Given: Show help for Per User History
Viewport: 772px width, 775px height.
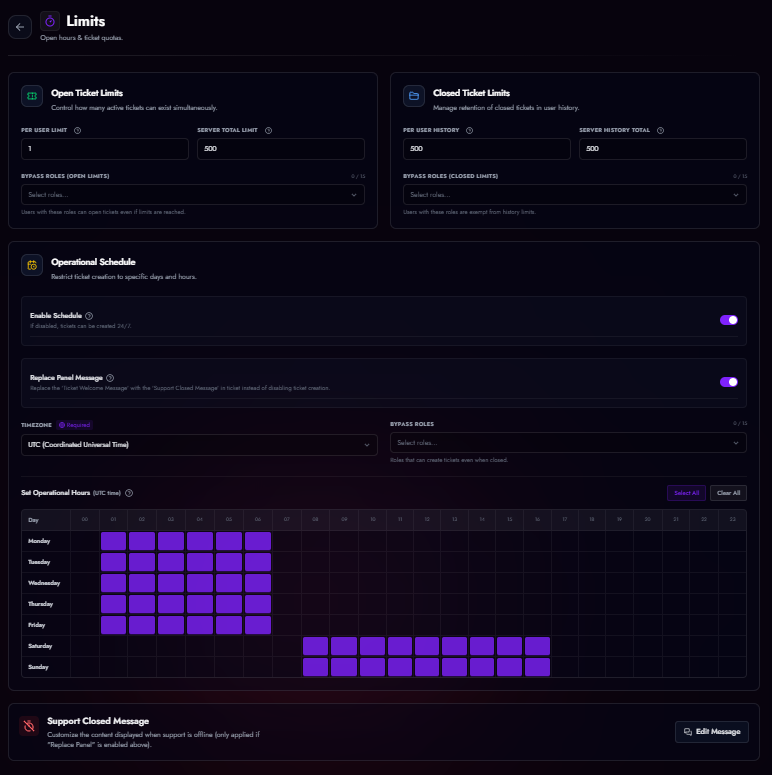Looking at the screenshot, I should 470,130.
